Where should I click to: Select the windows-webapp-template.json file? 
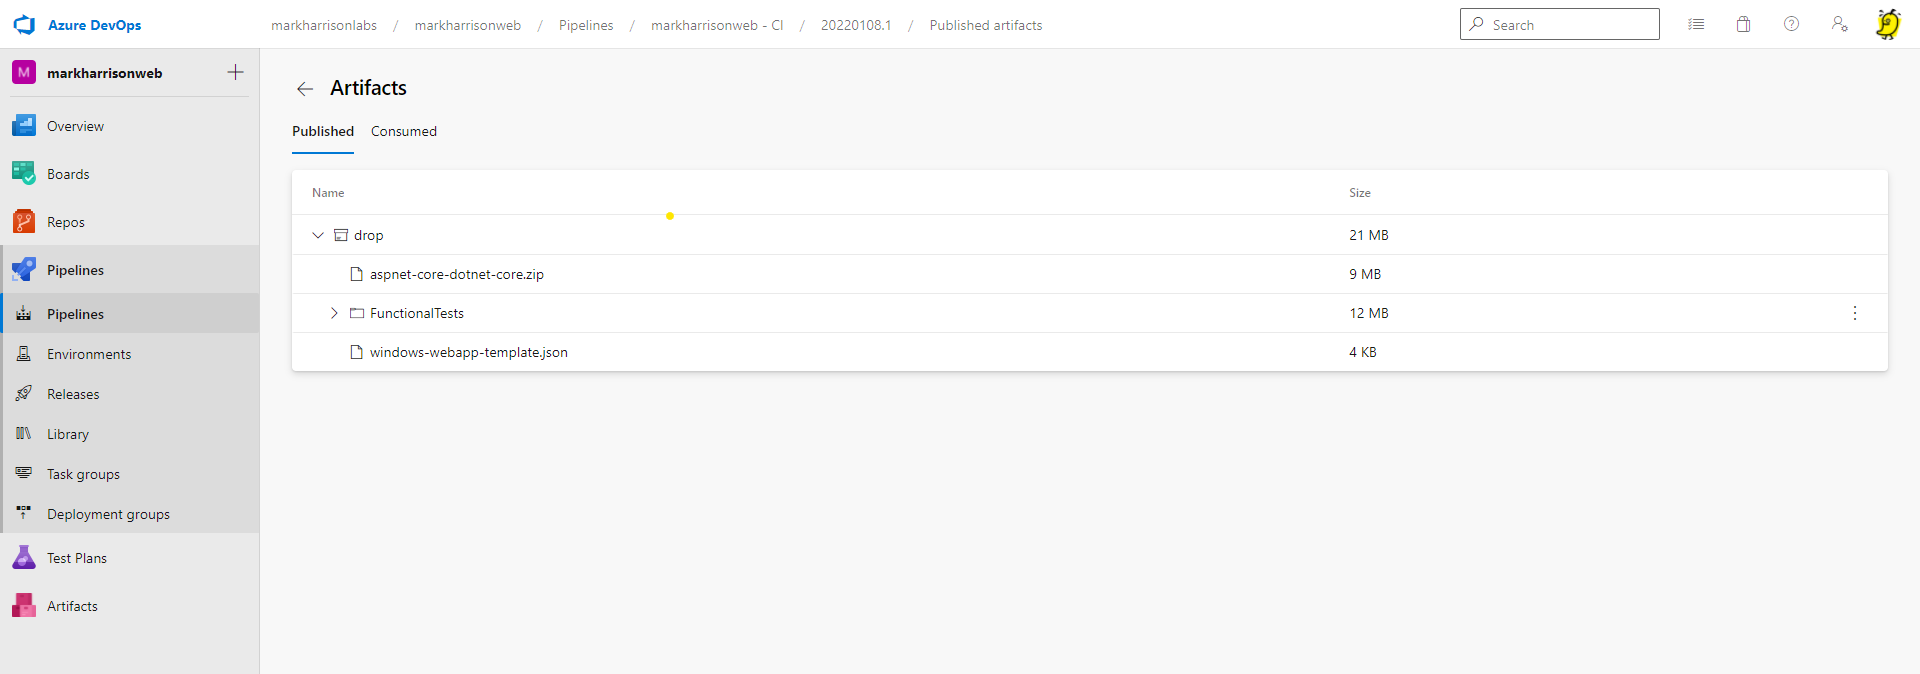tap(468, 352)
